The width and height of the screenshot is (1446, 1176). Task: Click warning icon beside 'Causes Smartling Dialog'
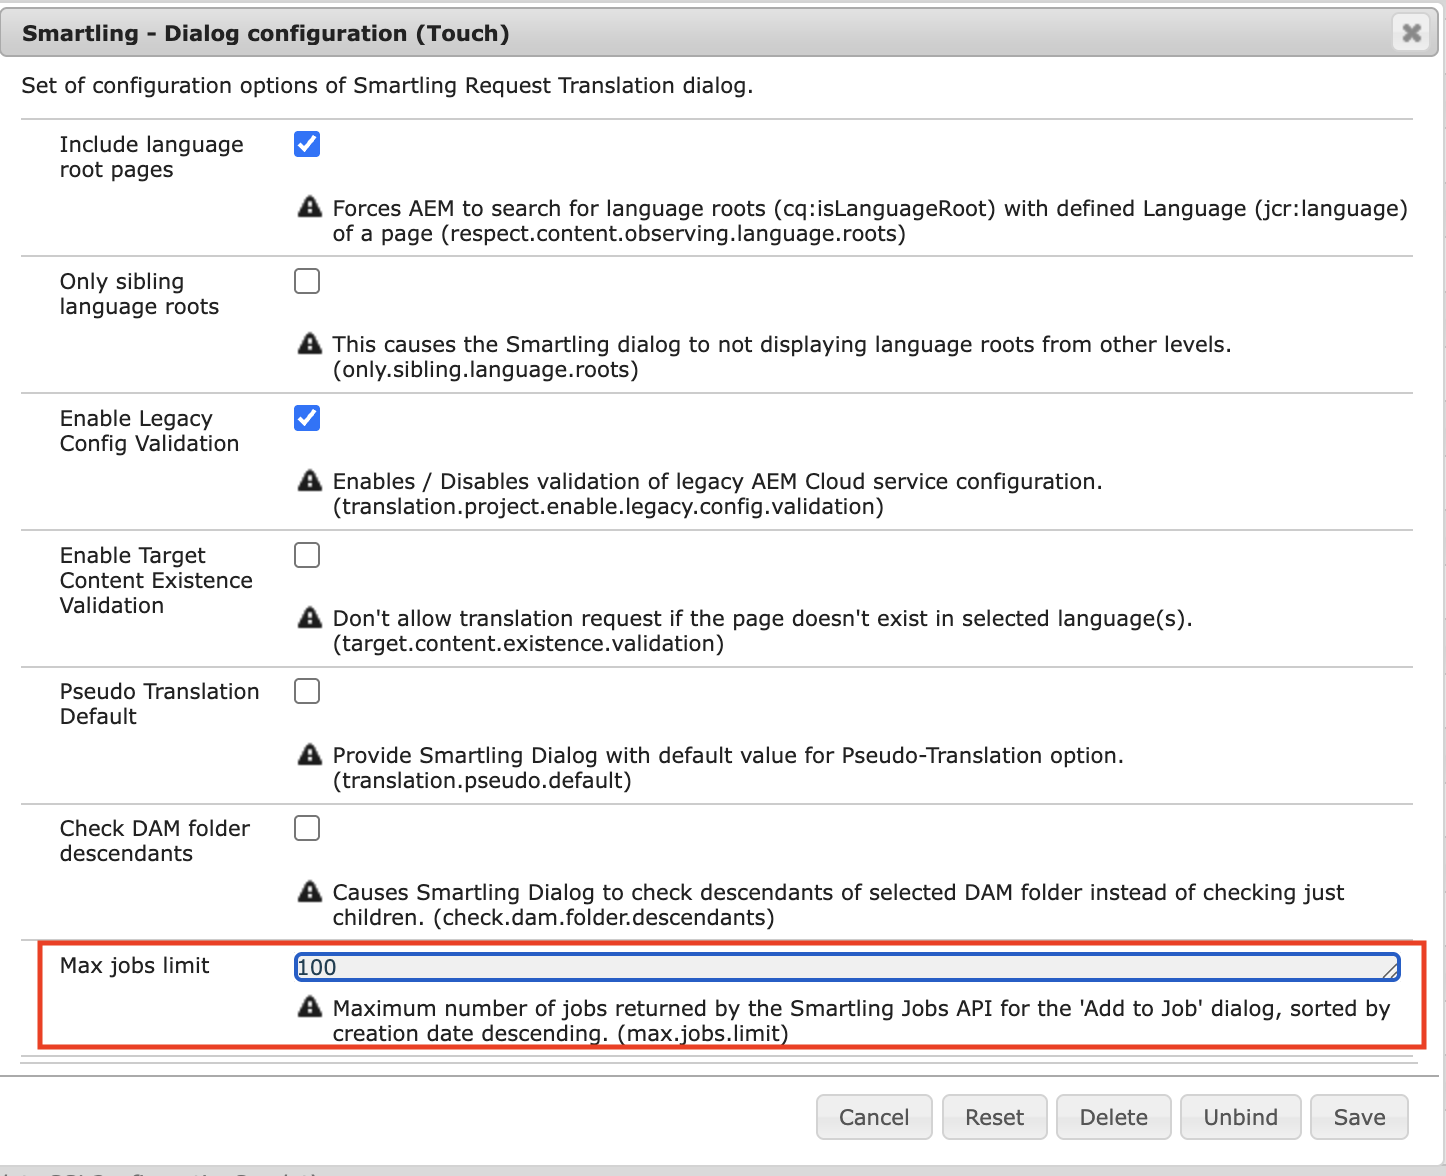tap(310, 891)
